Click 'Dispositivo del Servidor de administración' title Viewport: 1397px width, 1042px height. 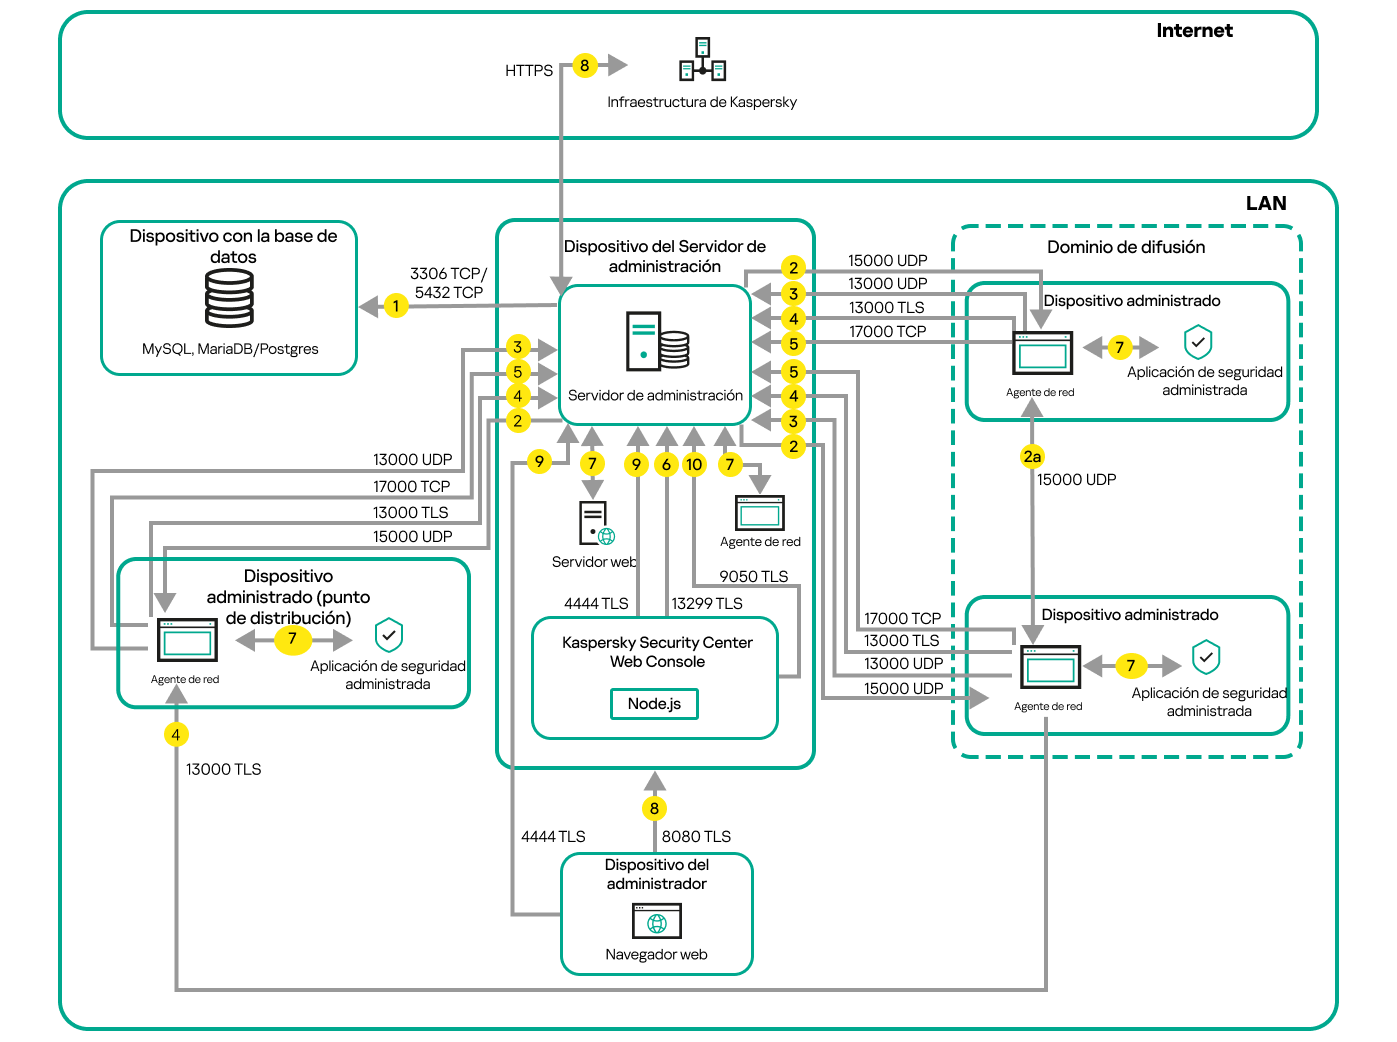(665, 256)
